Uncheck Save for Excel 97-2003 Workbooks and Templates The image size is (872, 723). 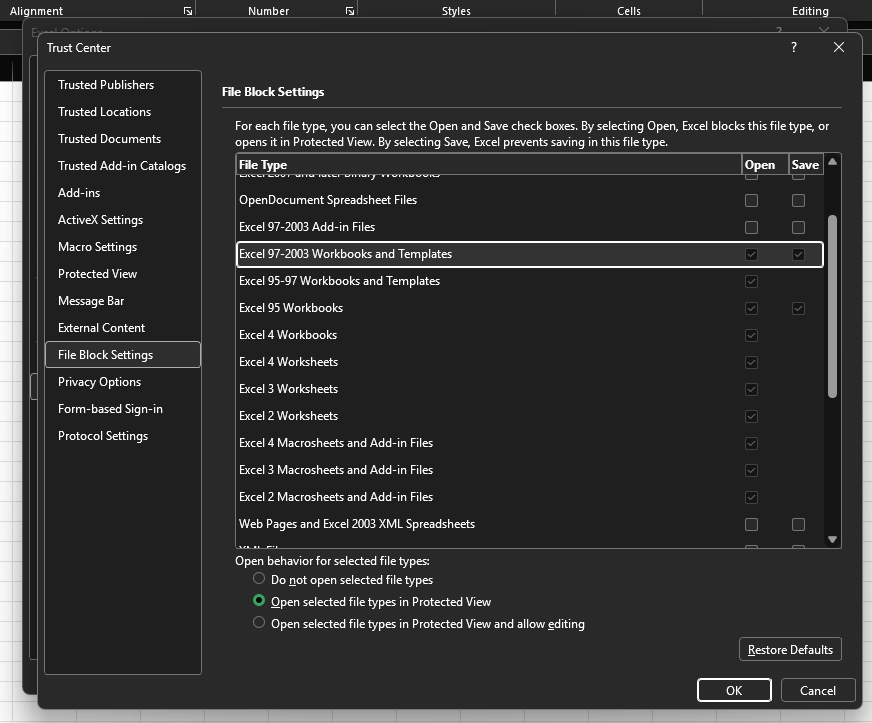click(798, 254)
